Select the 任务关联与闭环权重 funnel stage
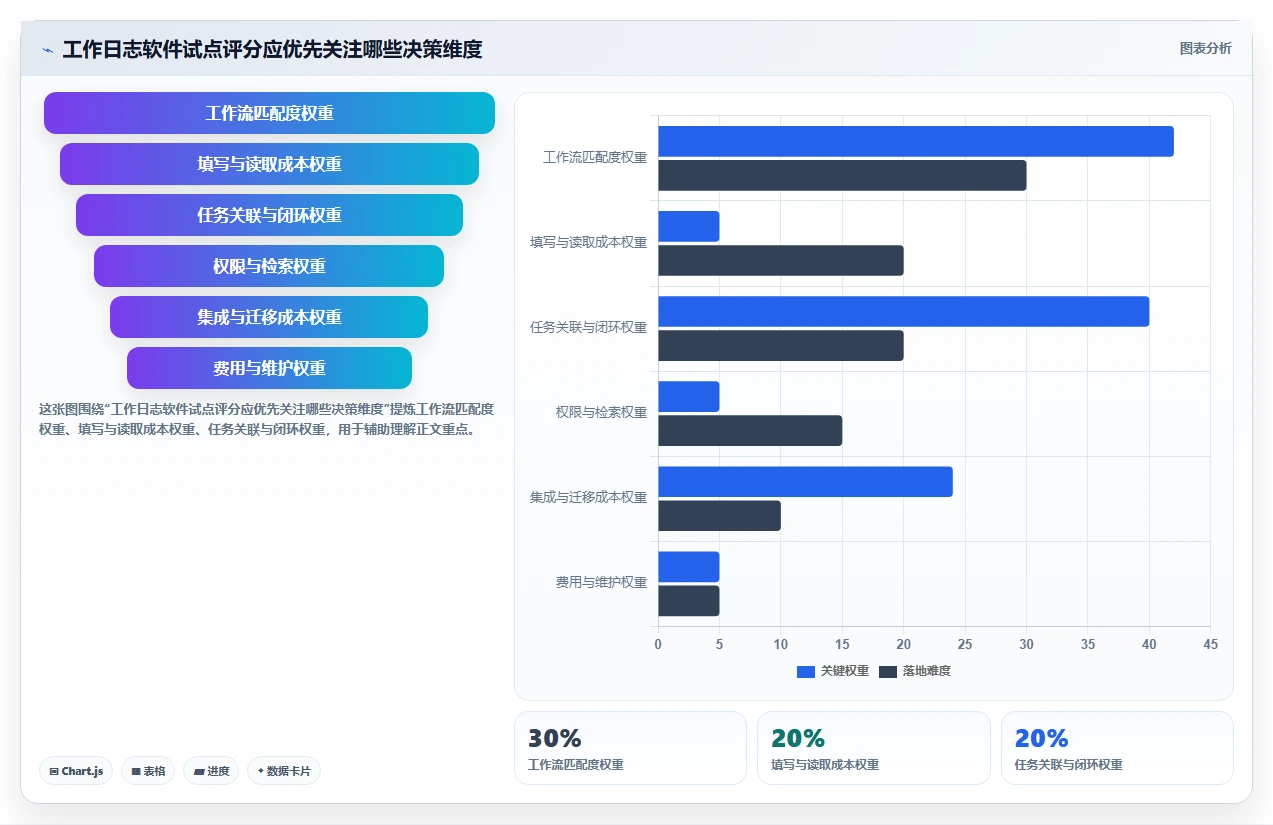This screenshot has height=825, width=1273. coord(269,215)
